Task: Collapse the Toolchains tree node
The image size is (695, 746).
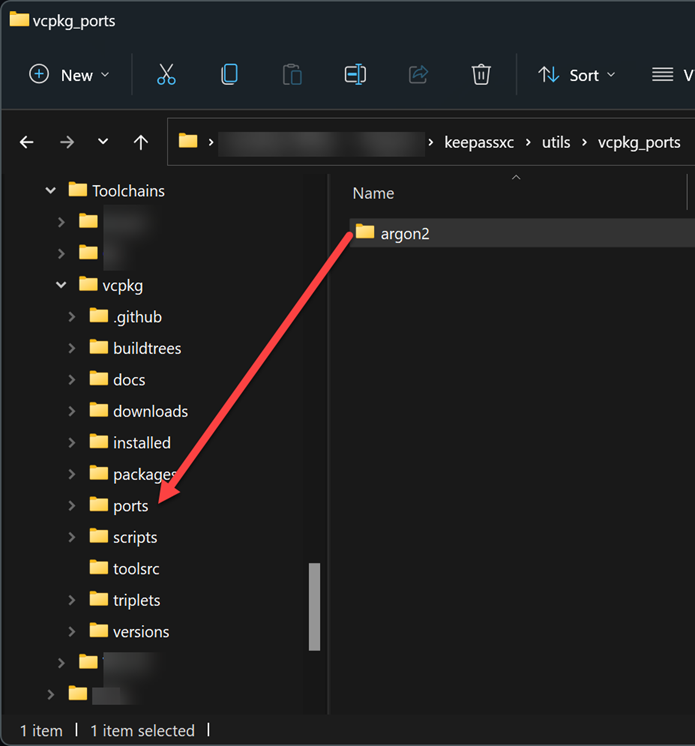Action: tap(50, 191)
